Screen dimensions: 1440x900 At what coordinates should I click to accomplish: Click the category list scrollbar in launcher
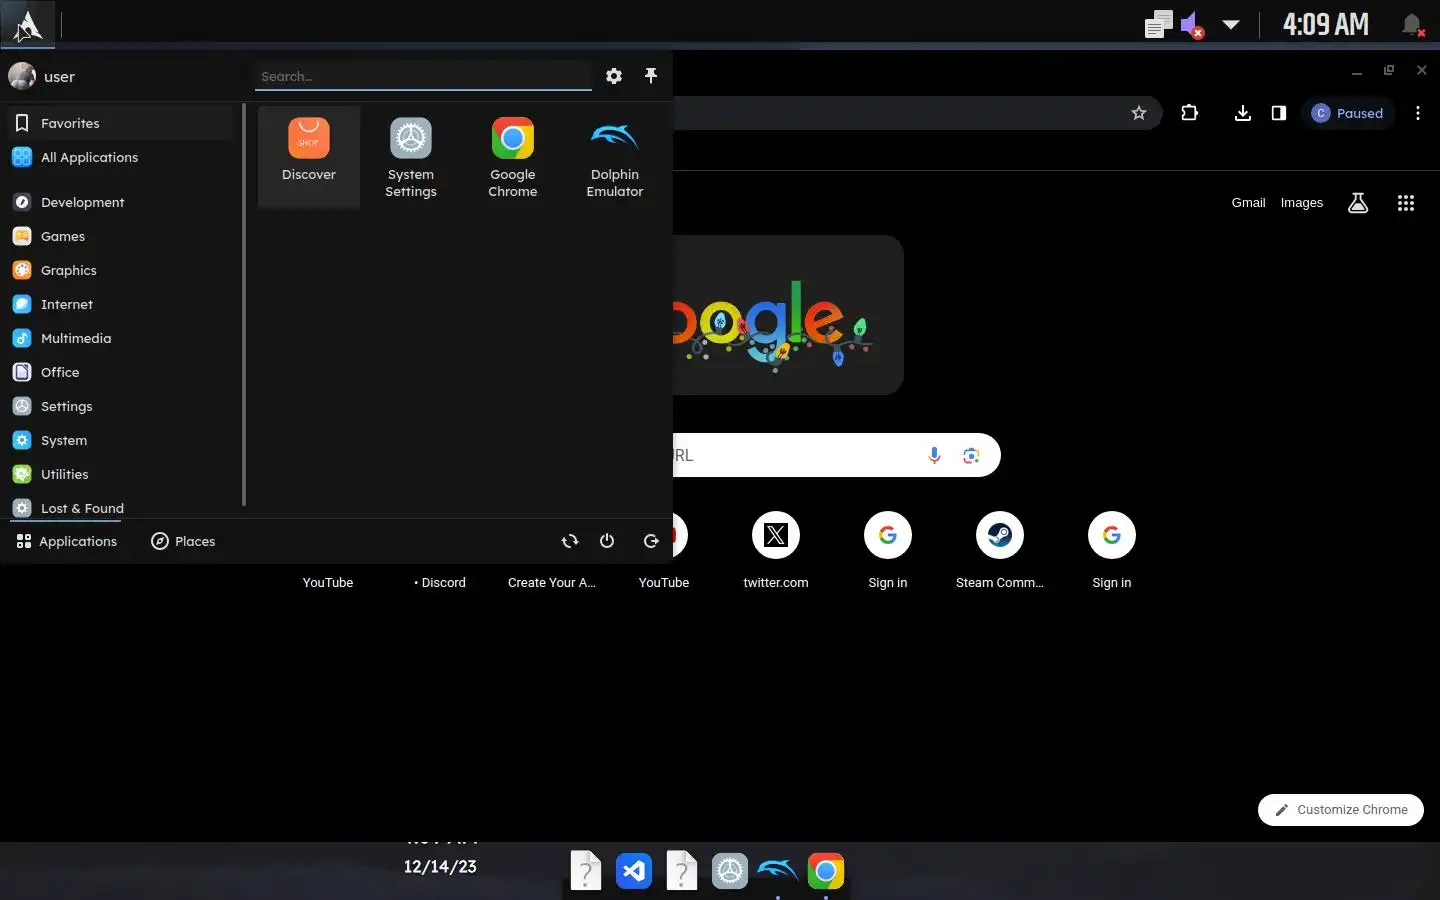(244, 305)
